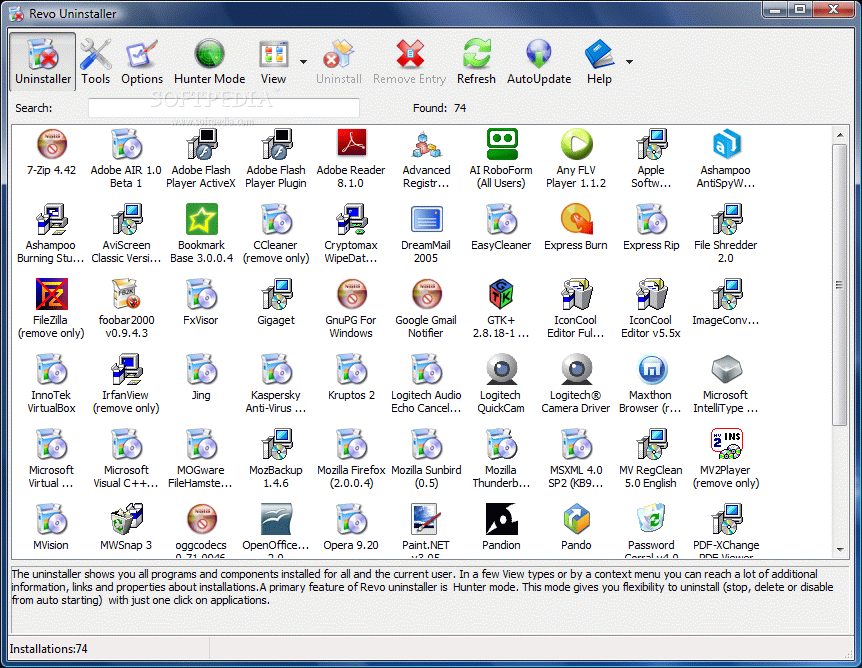Refresh the installed programs list
Image resolution: width=862 pixels, height=668 pixels.
point(476,62)
